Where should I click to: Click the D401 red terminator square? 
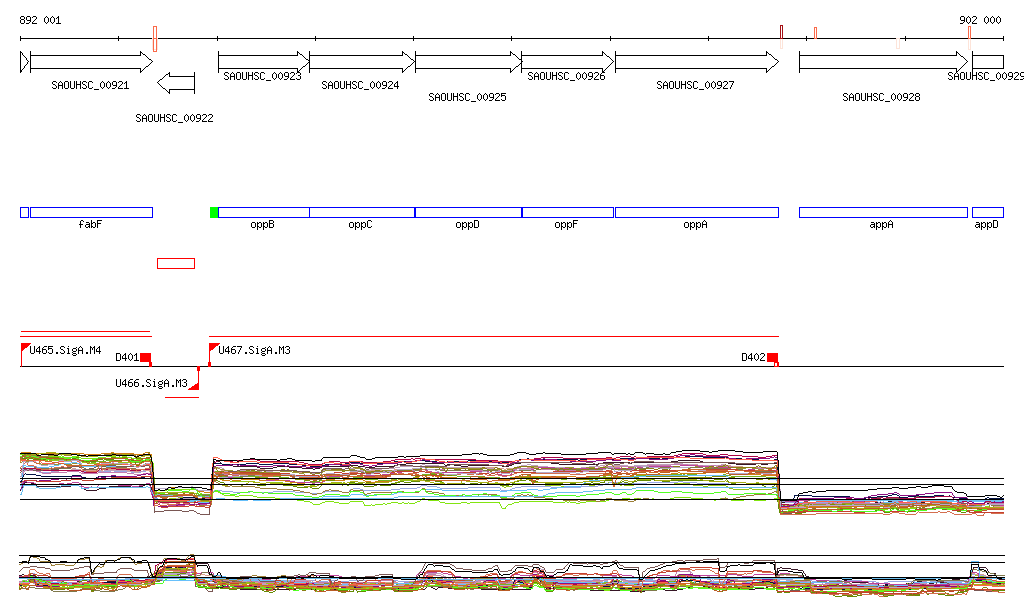tap(145, 357)
